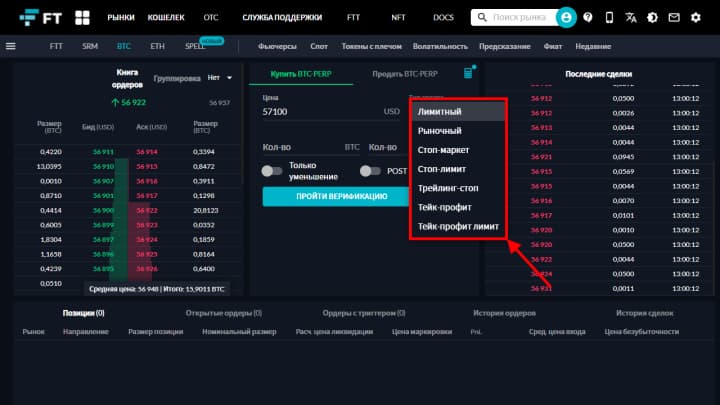Open the mobile app phone icon

(x=610, y=17)
